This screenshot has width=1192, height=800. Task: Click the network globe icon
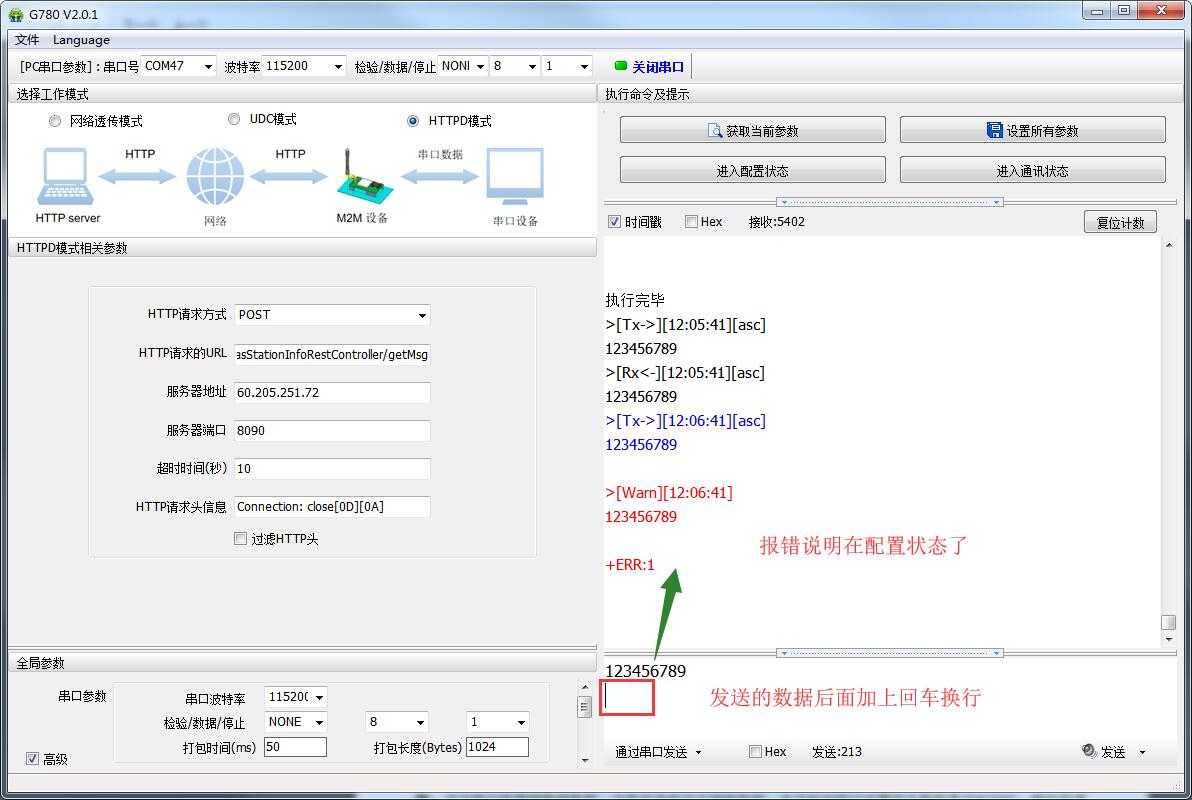[215, 177]
